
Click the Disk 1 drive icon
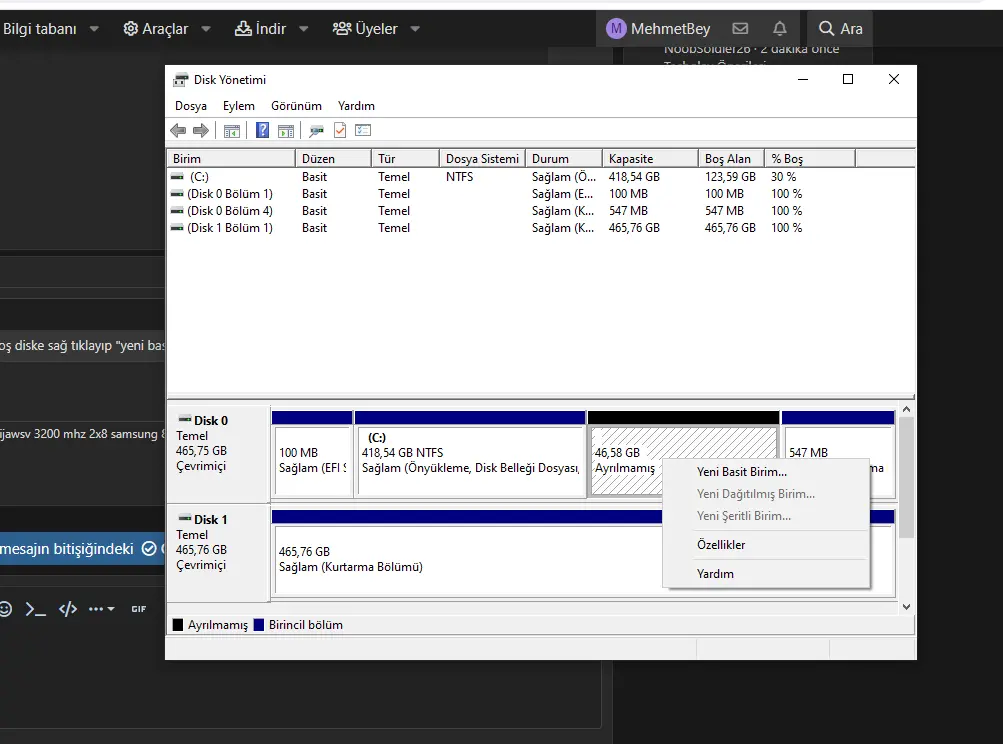tap(185, 519)
